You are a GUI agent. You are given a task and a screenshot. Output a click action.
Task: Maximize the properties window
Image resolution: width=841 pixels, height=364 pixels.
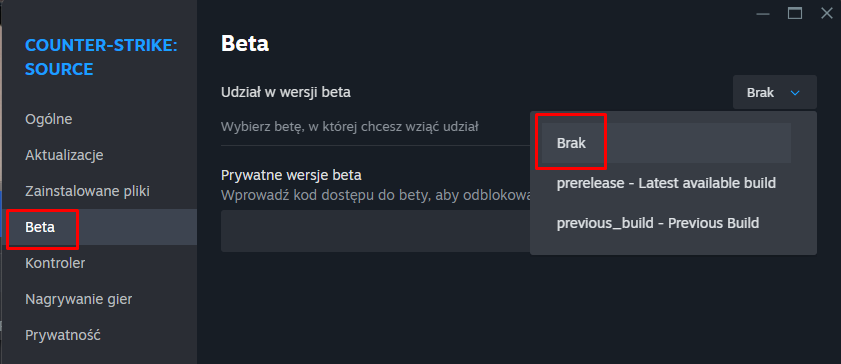tap(795, 14)
